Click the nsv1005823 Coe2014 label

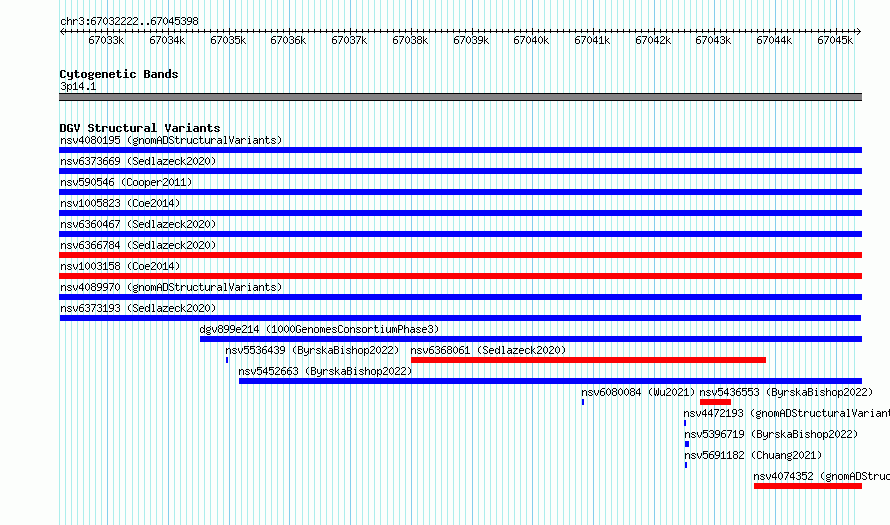(120, 203)
